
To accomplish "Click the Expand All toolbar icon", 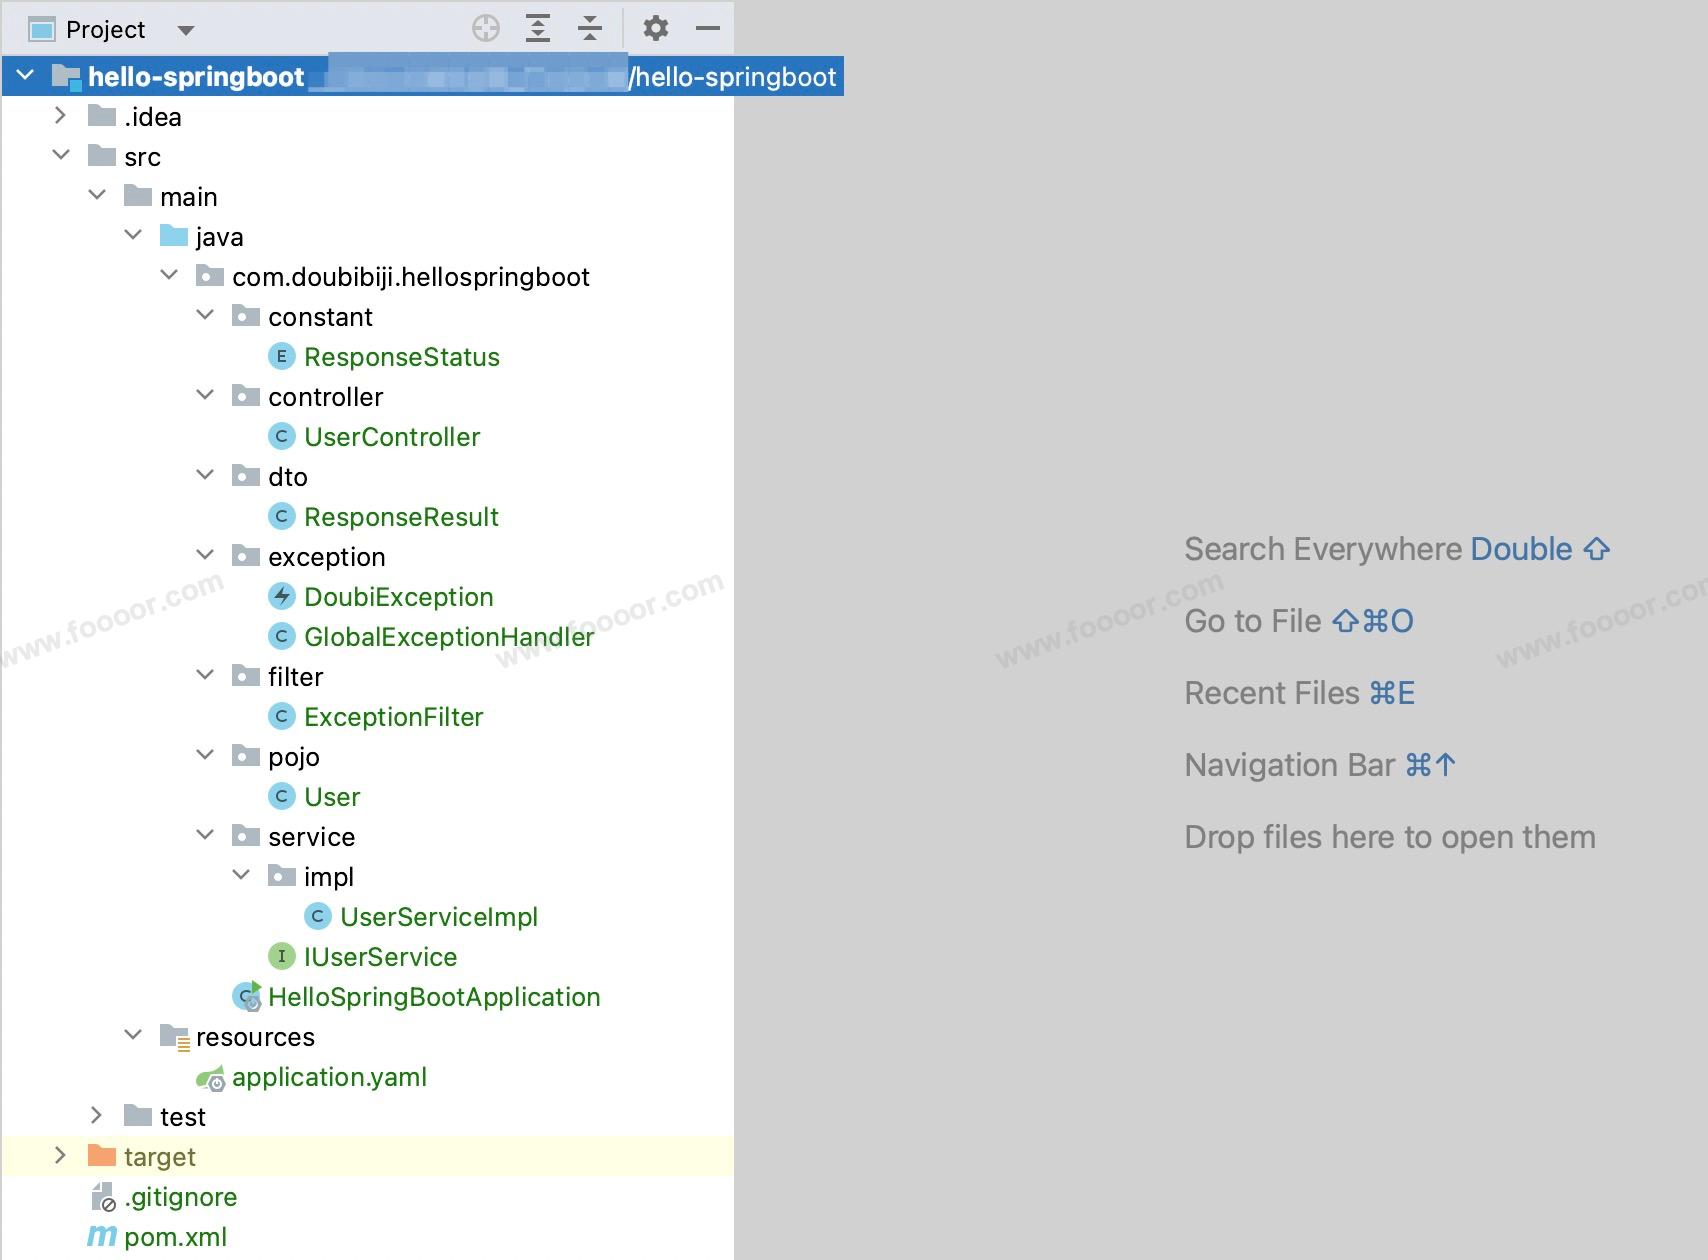I will tap(538, 29).
